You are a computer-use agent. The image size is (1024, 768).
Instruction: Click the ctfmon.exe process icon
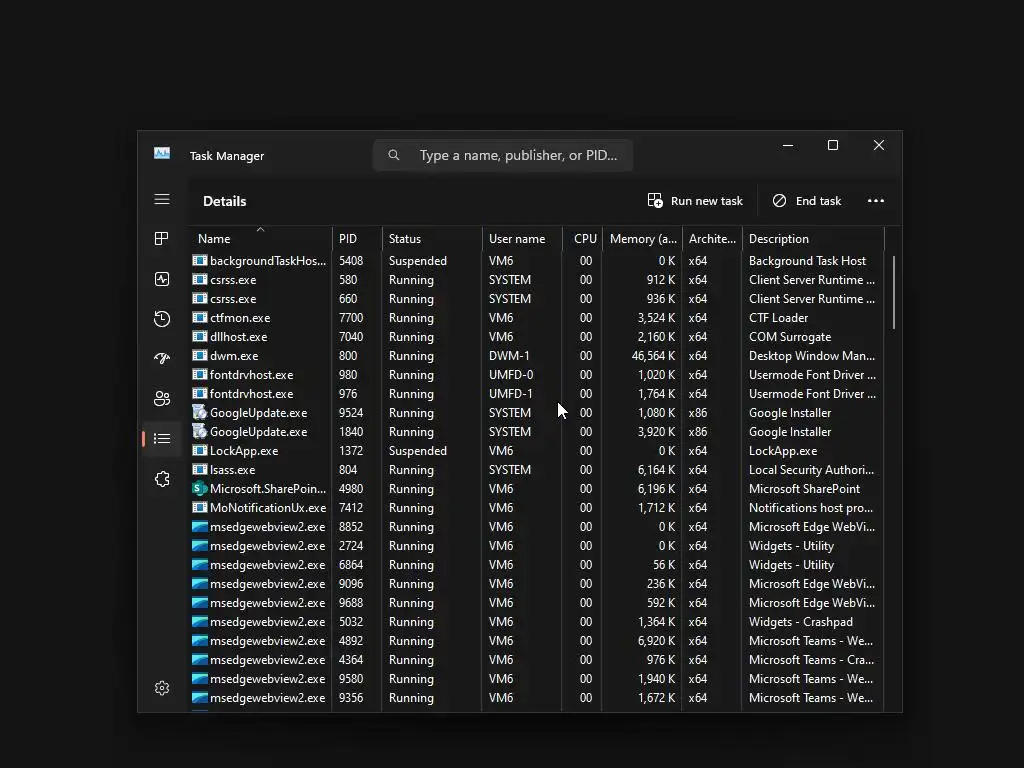click(200, 317)
